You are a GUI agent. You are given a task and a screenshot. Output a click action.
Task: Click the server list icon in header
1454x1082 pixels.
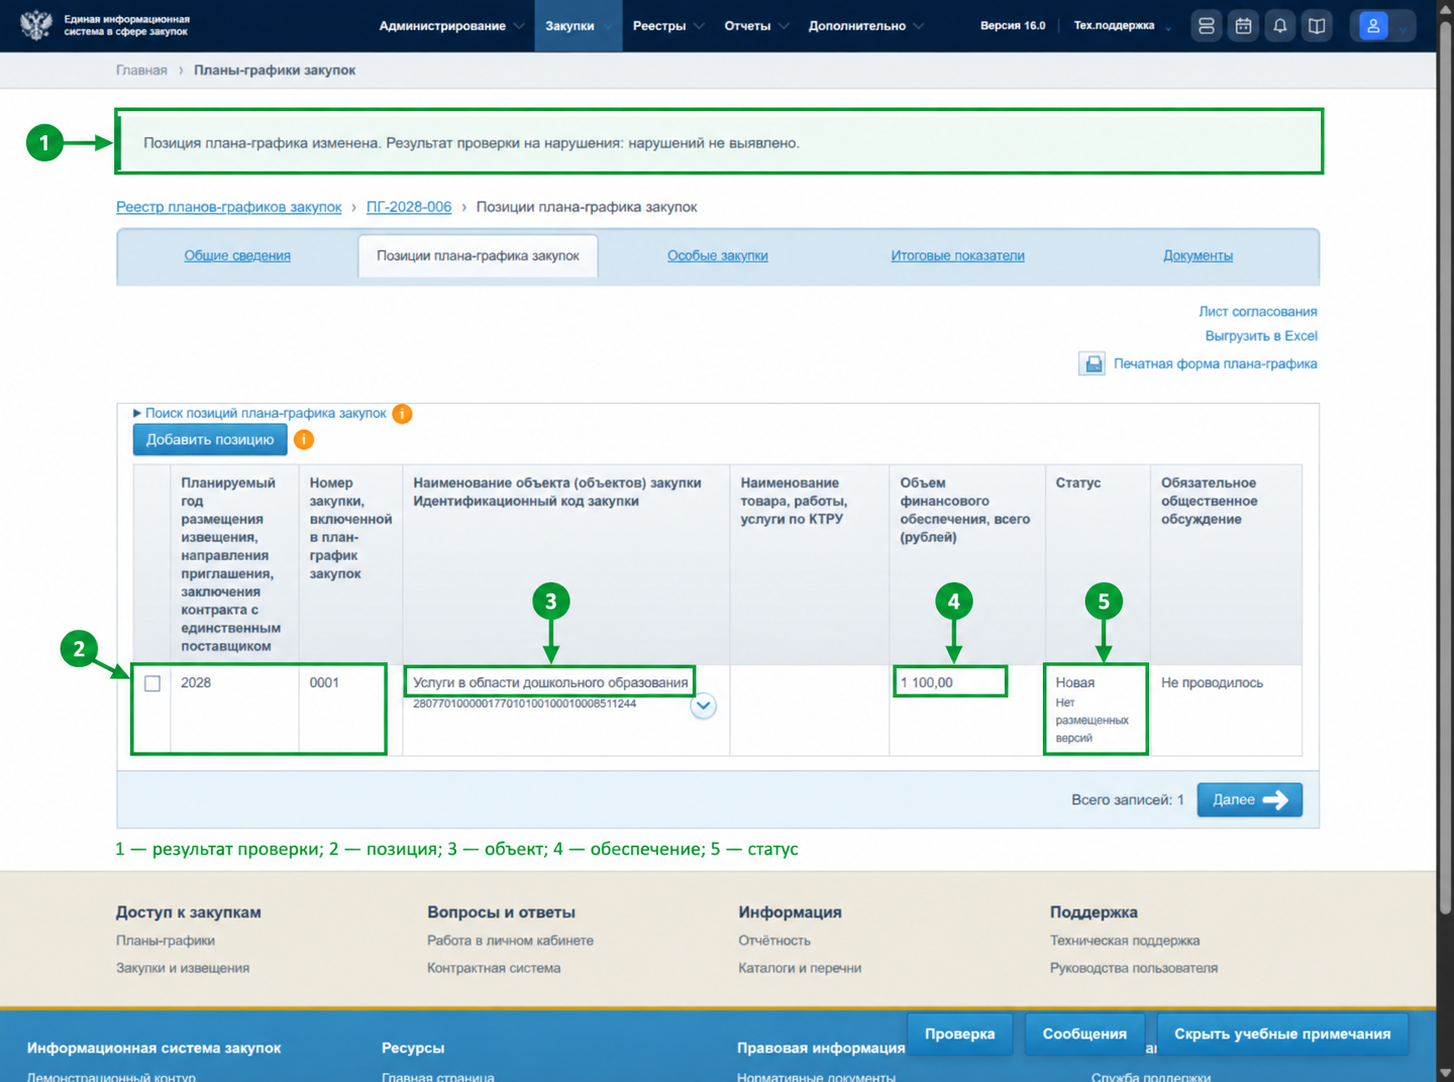click(x=1206, y=26)
